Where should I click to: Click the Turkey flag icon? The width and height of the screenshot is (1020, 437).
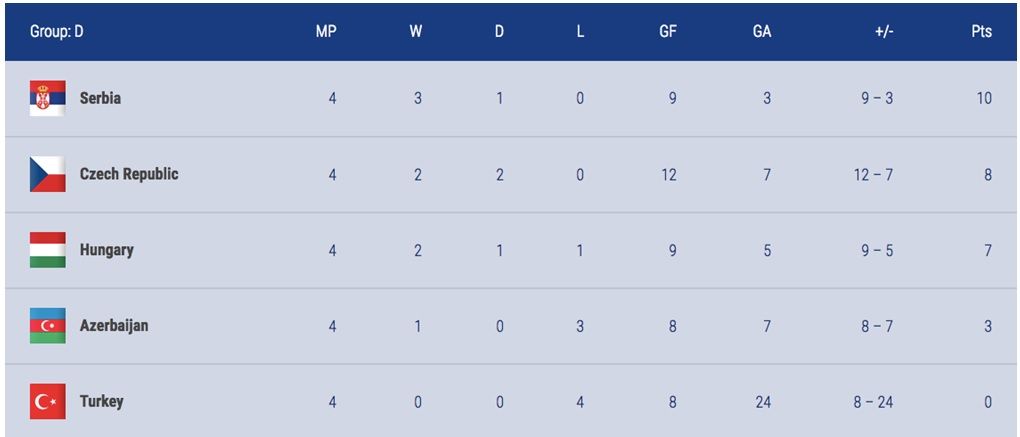[x=47, y=401]
